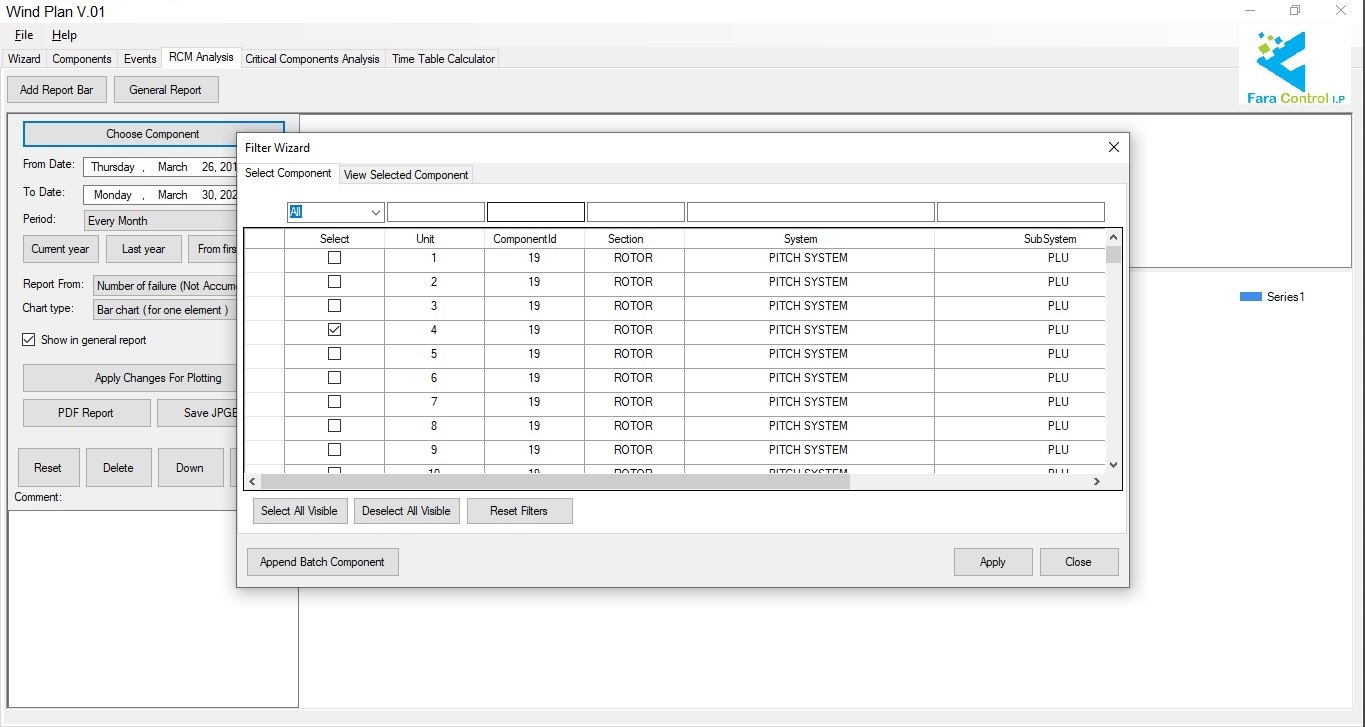This screenshot has width=1365, height=727.
Task: Sort by the ComponentId column header
Action: click(x=534, y=239)
